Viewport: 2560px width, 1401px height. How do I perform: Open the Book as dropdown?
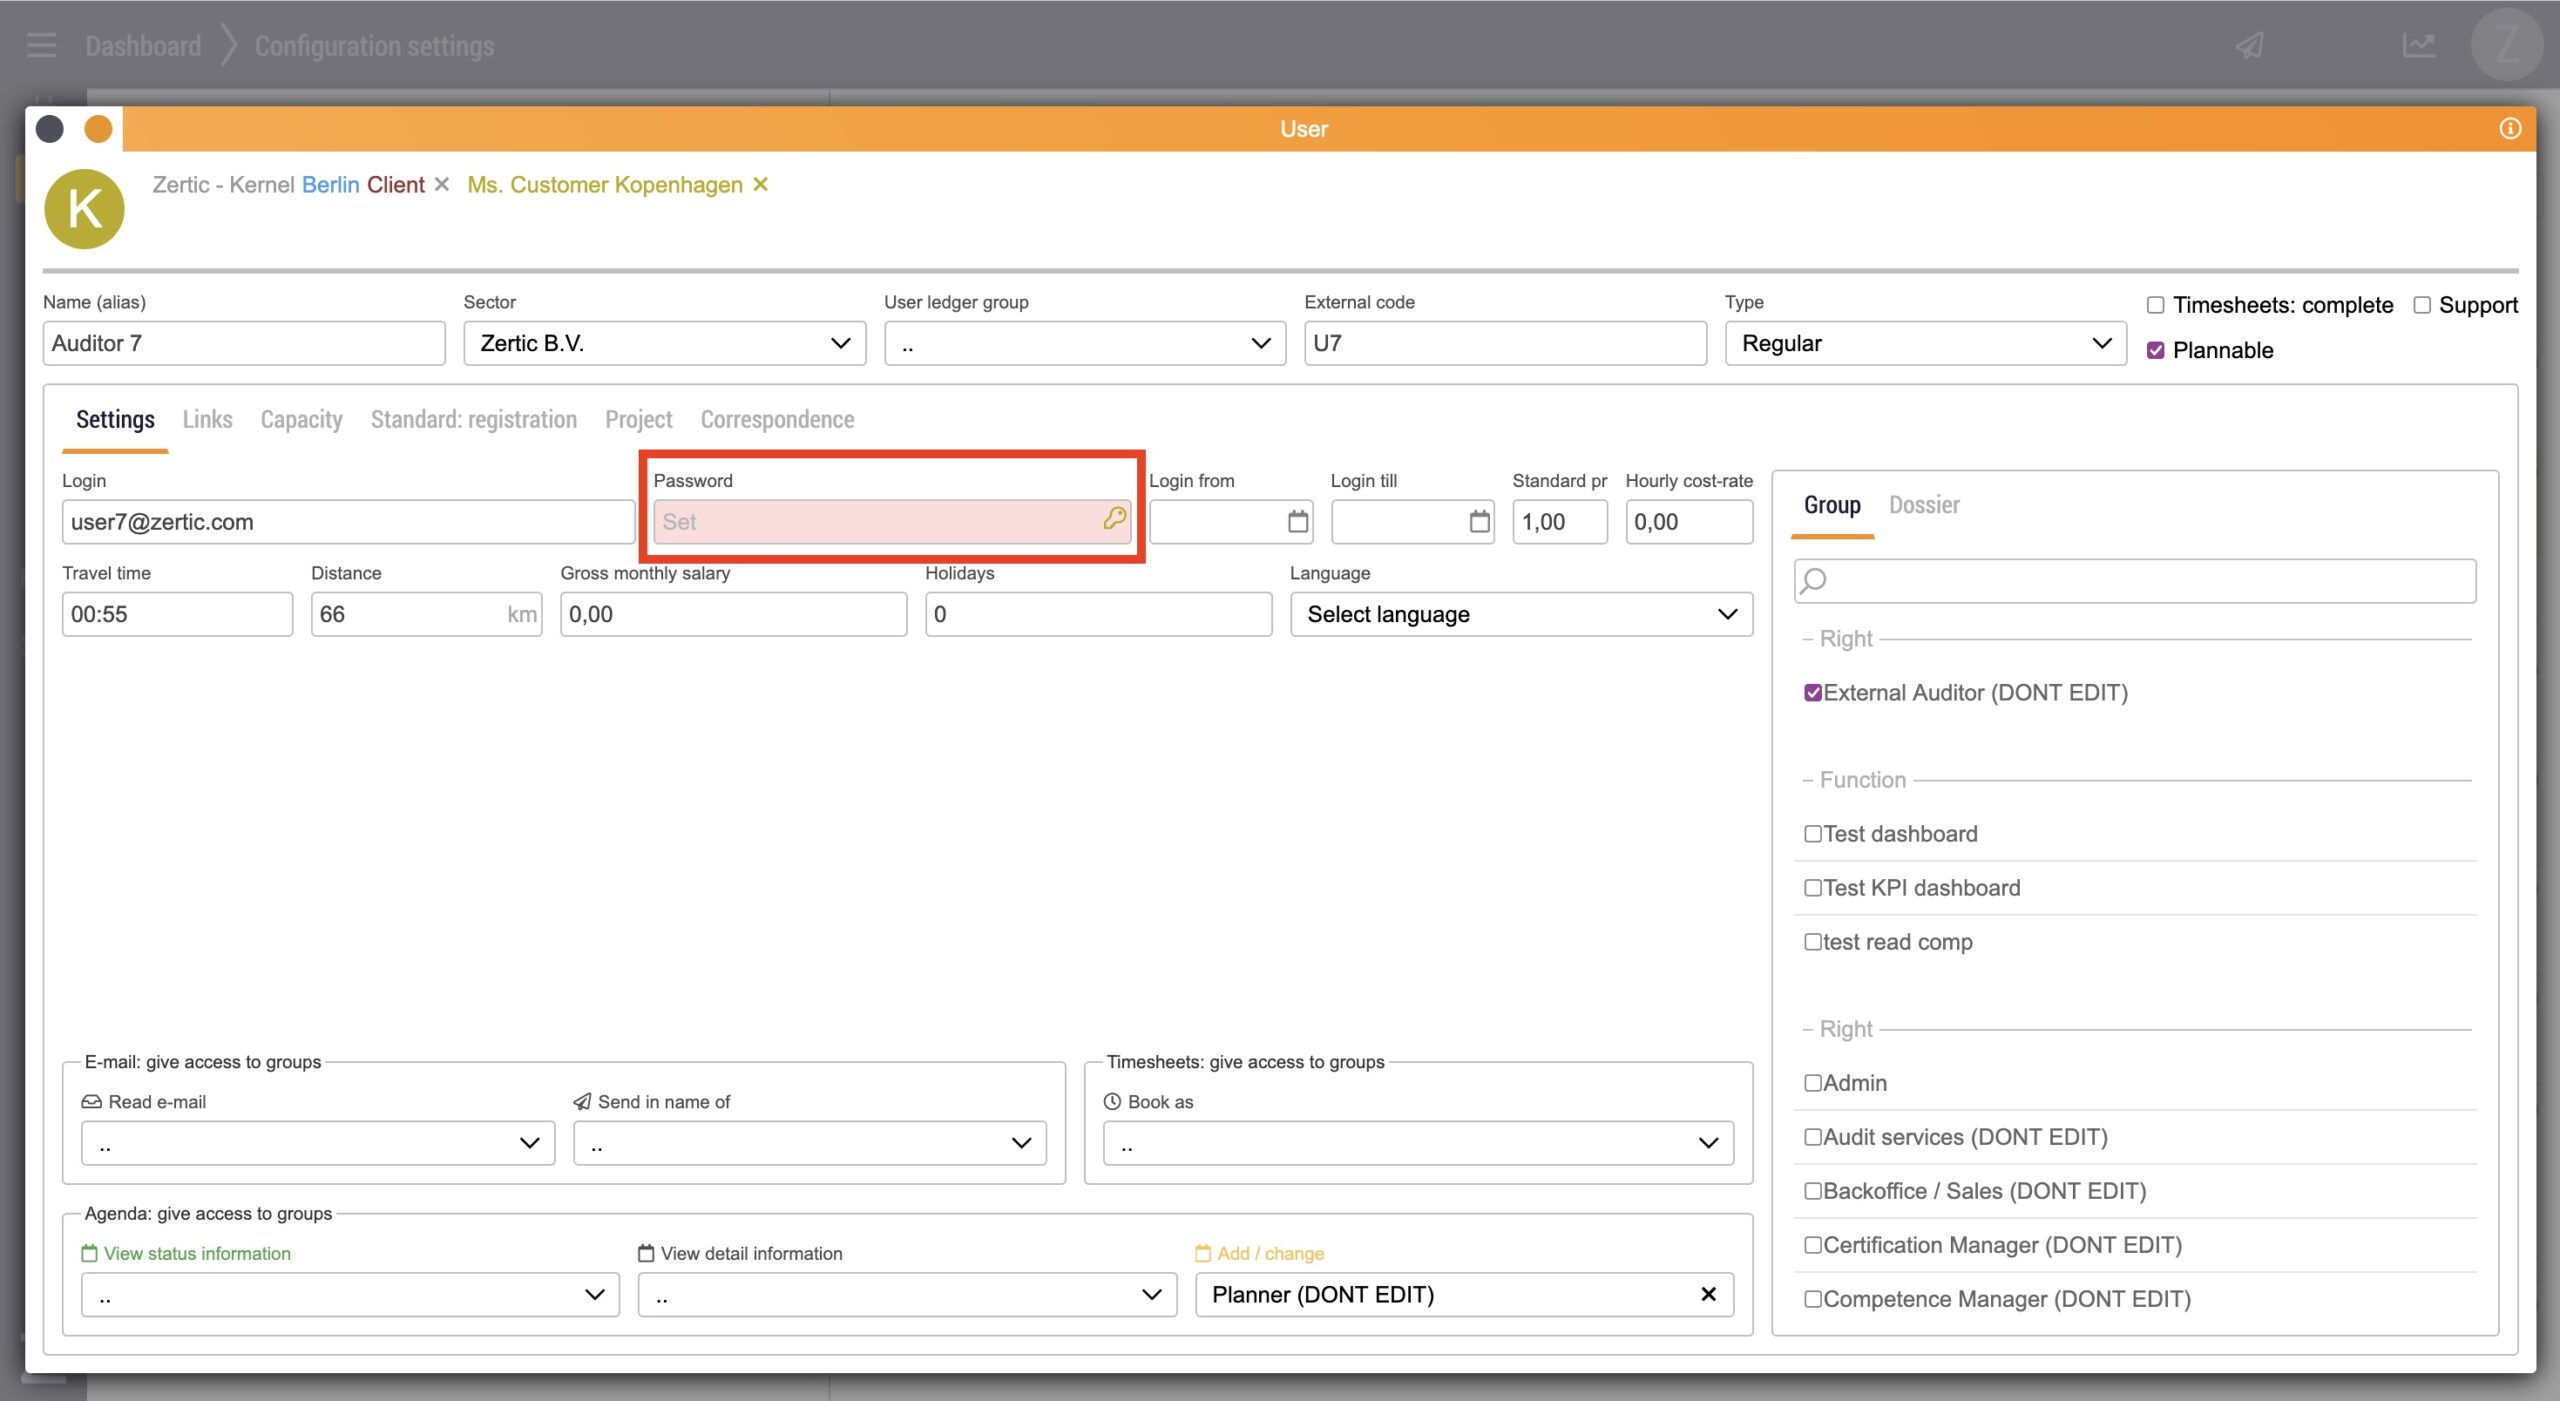pos(1417,1143)
